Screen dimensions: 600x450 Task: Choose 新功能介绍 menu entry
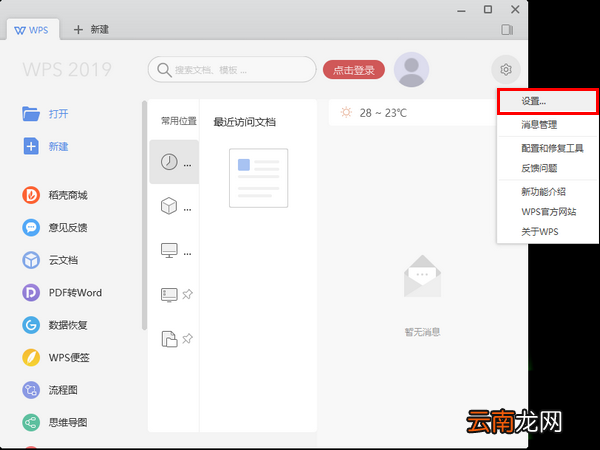[x=547, y=192]
